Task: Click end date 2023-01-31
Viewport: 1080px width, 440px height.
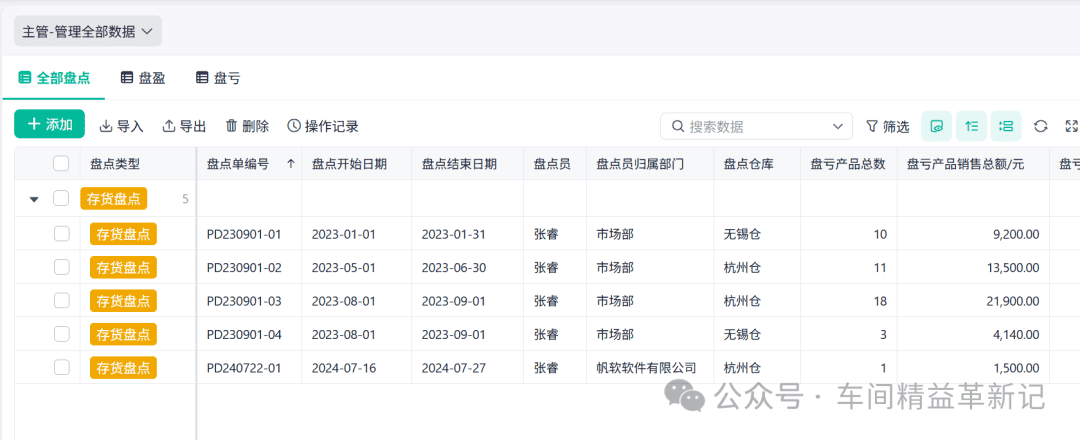Action: pos(454,234)
